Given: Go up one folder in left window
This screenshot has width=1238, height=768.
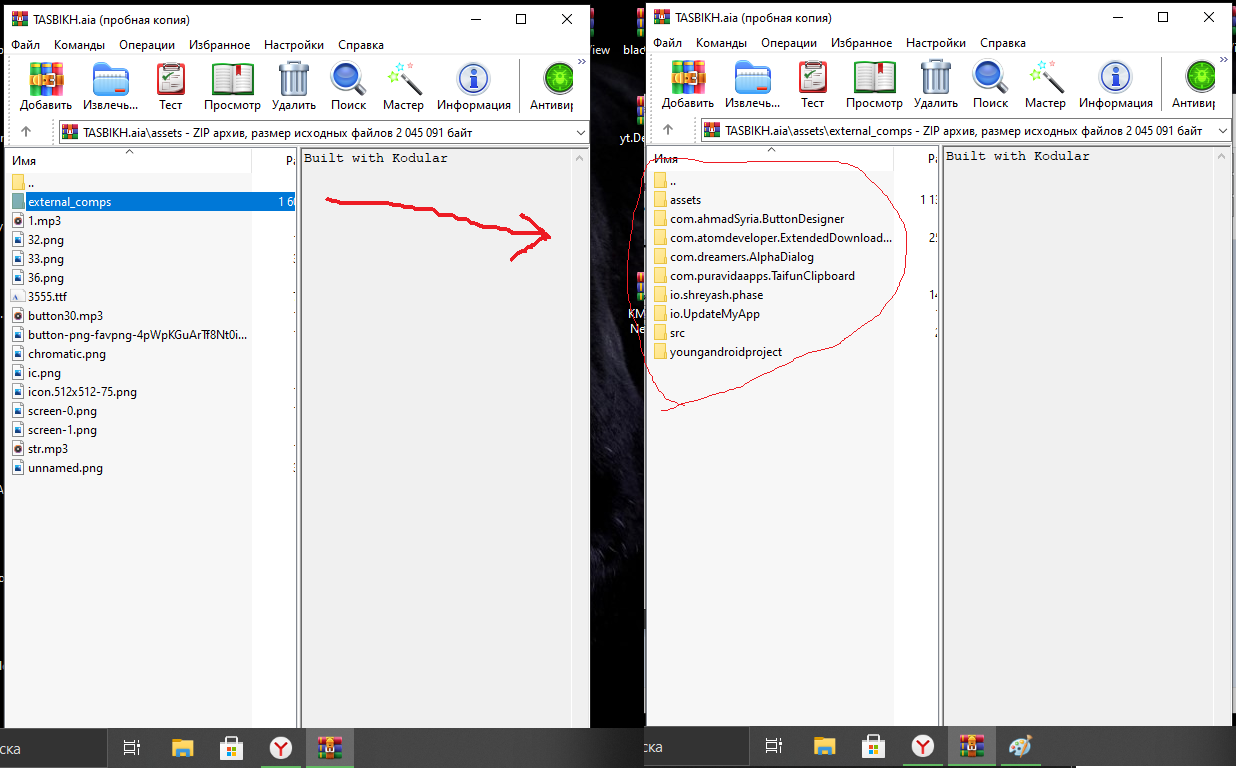Looking at the screenshot, I should coord(26,131).
